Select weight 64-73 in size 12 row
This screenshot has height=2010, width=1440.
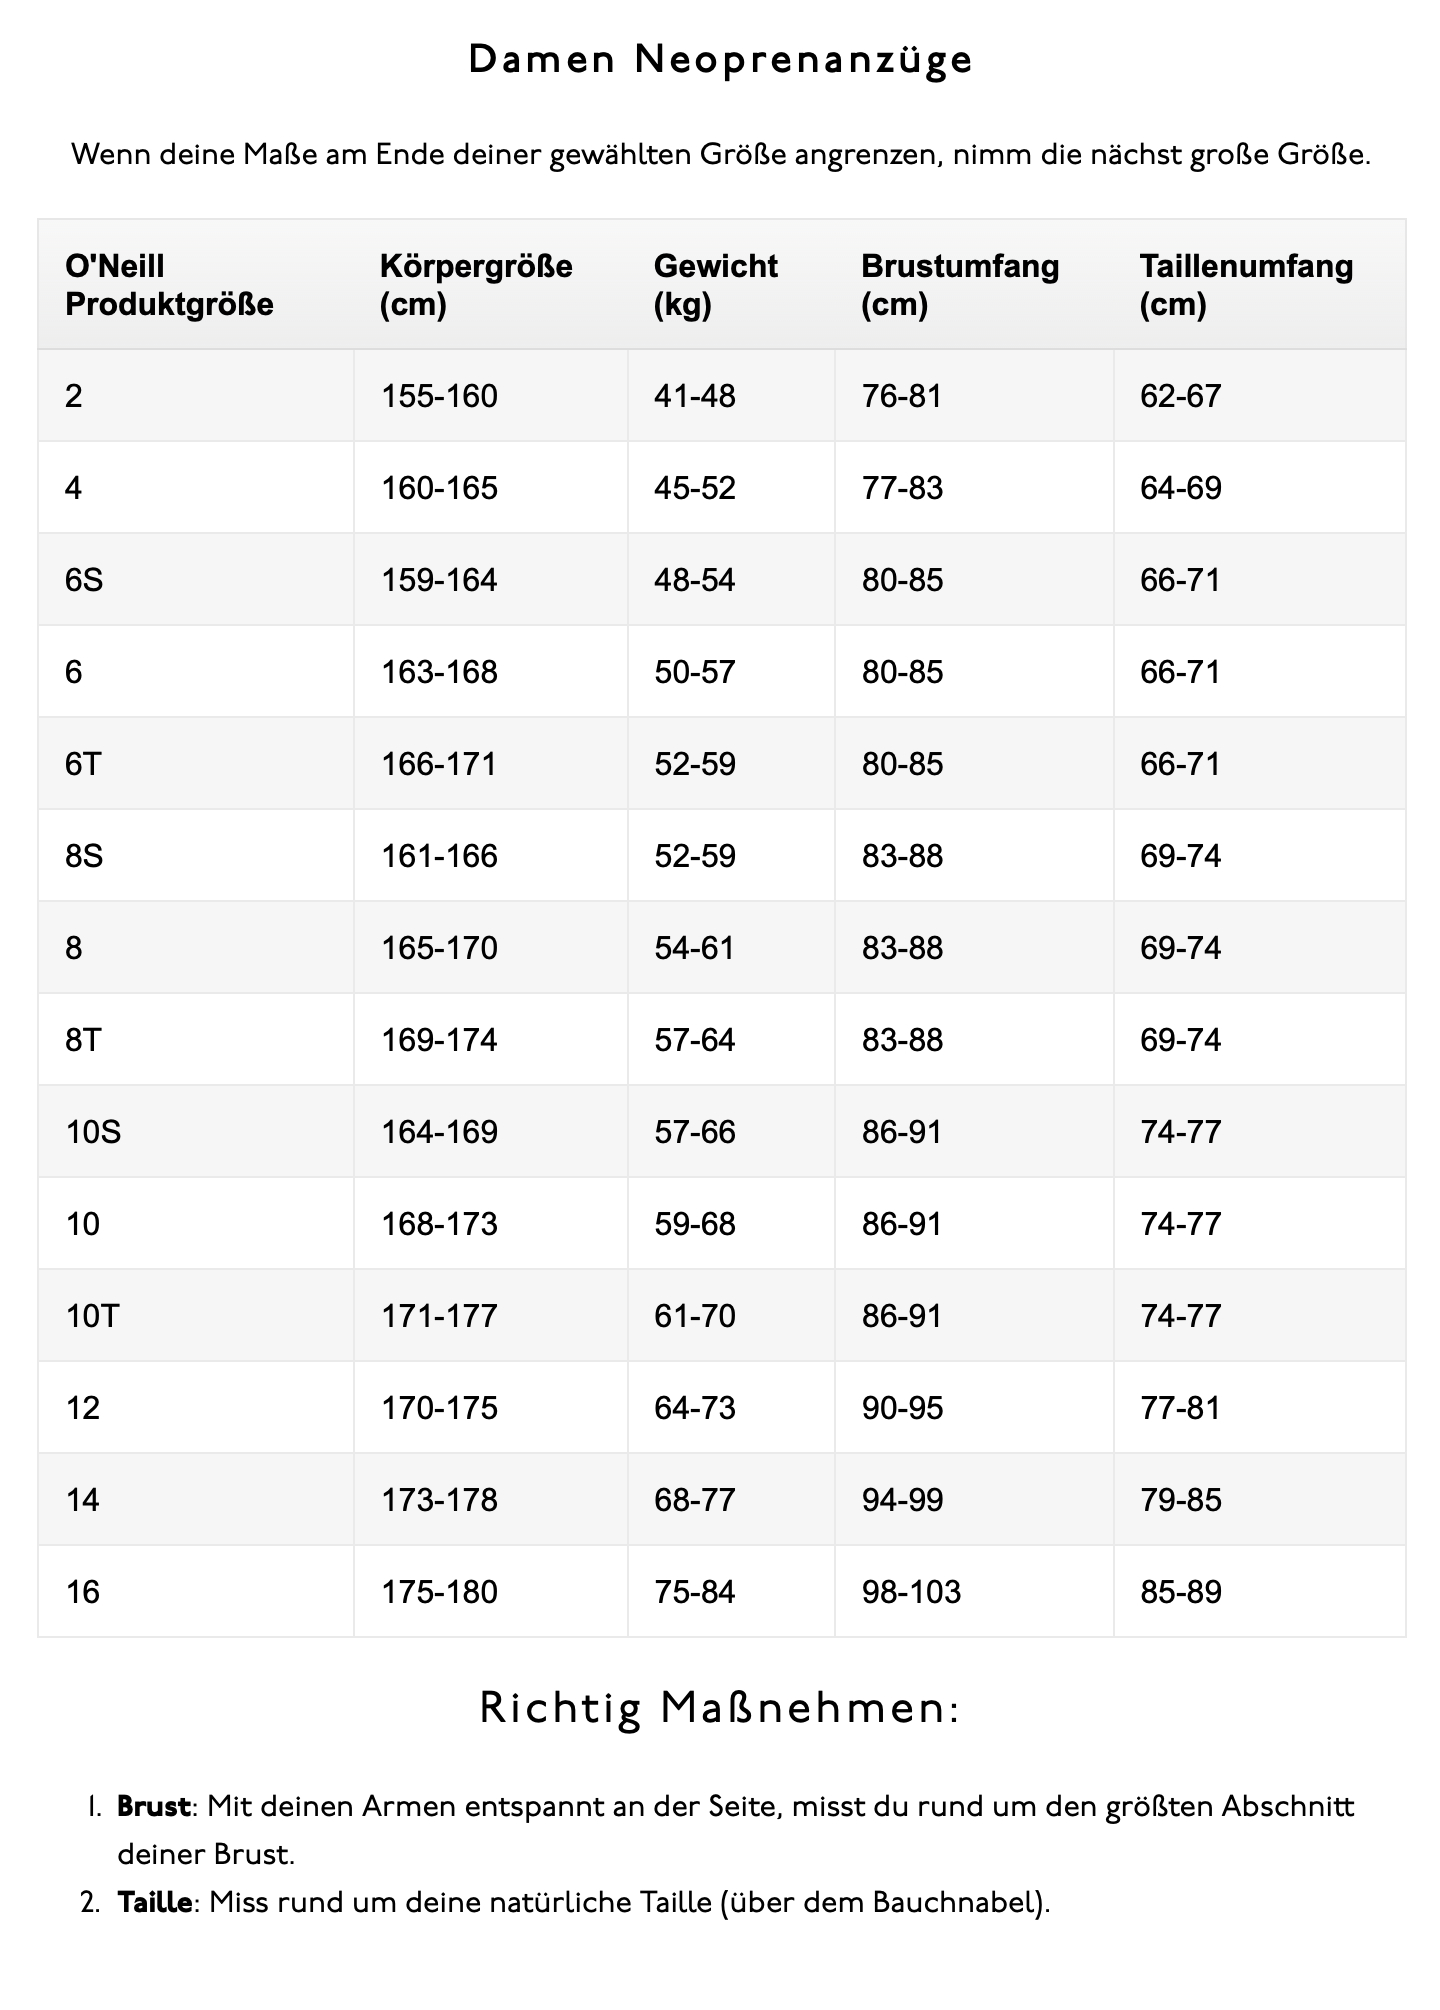coord(695,1408)
